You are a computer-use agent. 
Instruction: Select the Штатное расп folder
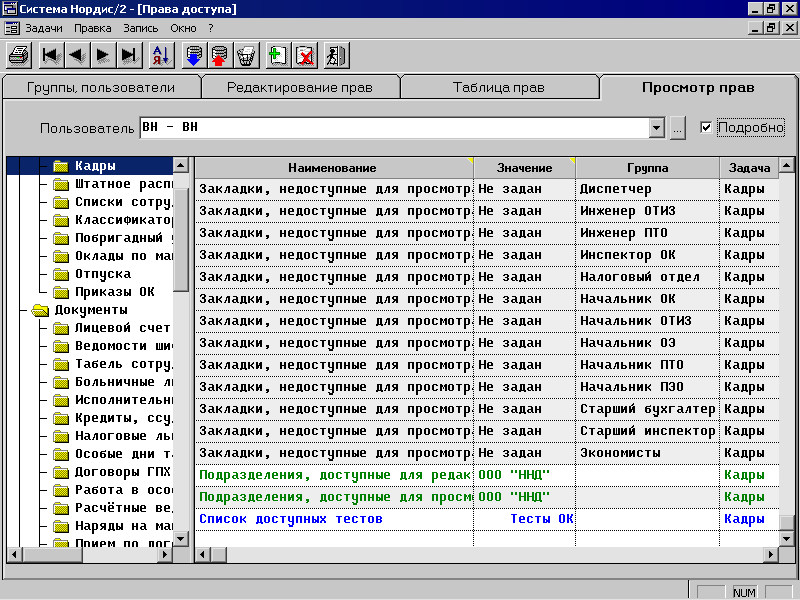113,184
